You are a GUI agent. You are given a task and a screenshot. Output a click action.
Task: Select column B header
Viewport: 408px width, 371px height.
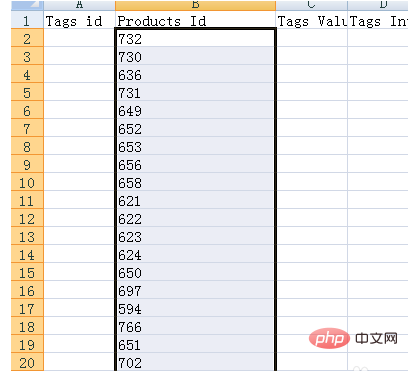pyautogui.click(x=196, y=5)
